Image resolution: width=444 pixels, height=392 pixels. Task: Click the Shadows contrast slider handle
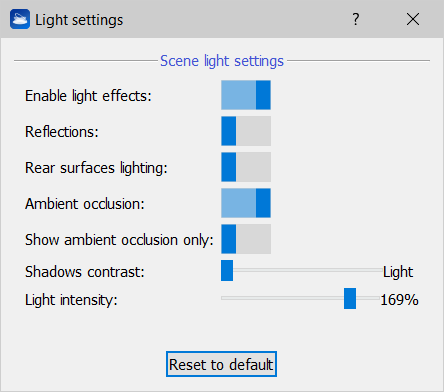click(227, 270)
